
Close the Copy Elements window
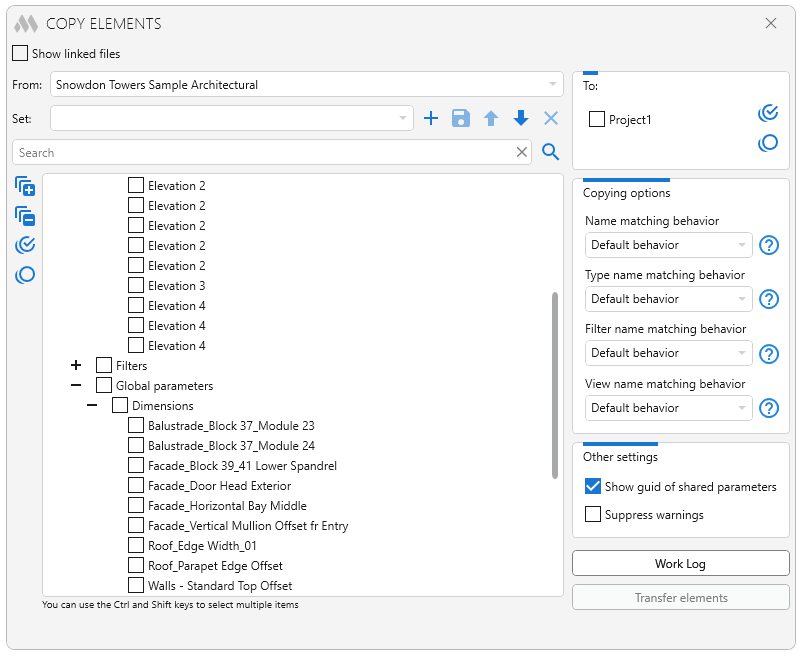point(771,23)
